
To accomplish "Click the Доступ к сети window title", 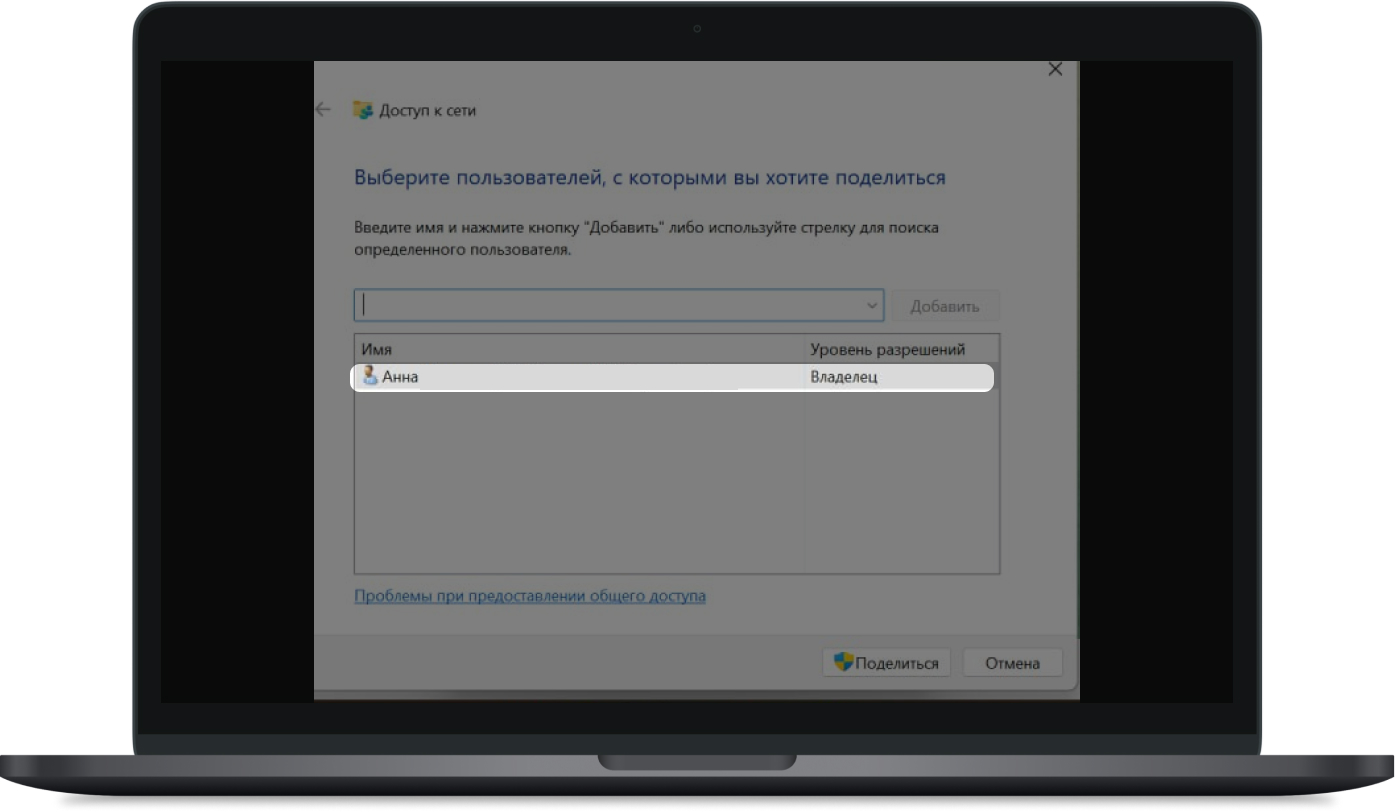I will tap(427, 111).
